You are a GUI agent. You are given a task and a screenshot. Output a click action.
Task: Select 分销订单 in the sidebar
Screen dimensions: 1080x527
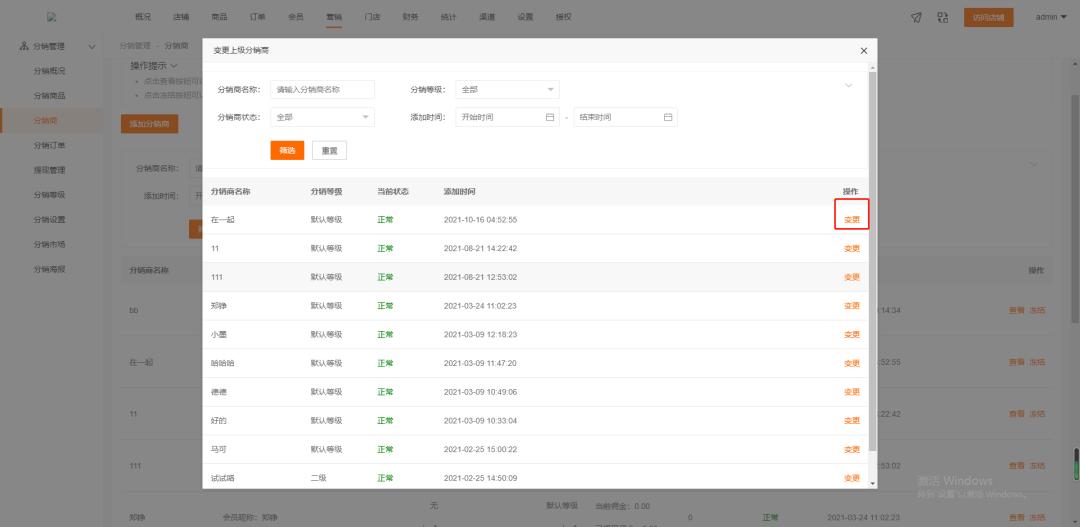49,146
